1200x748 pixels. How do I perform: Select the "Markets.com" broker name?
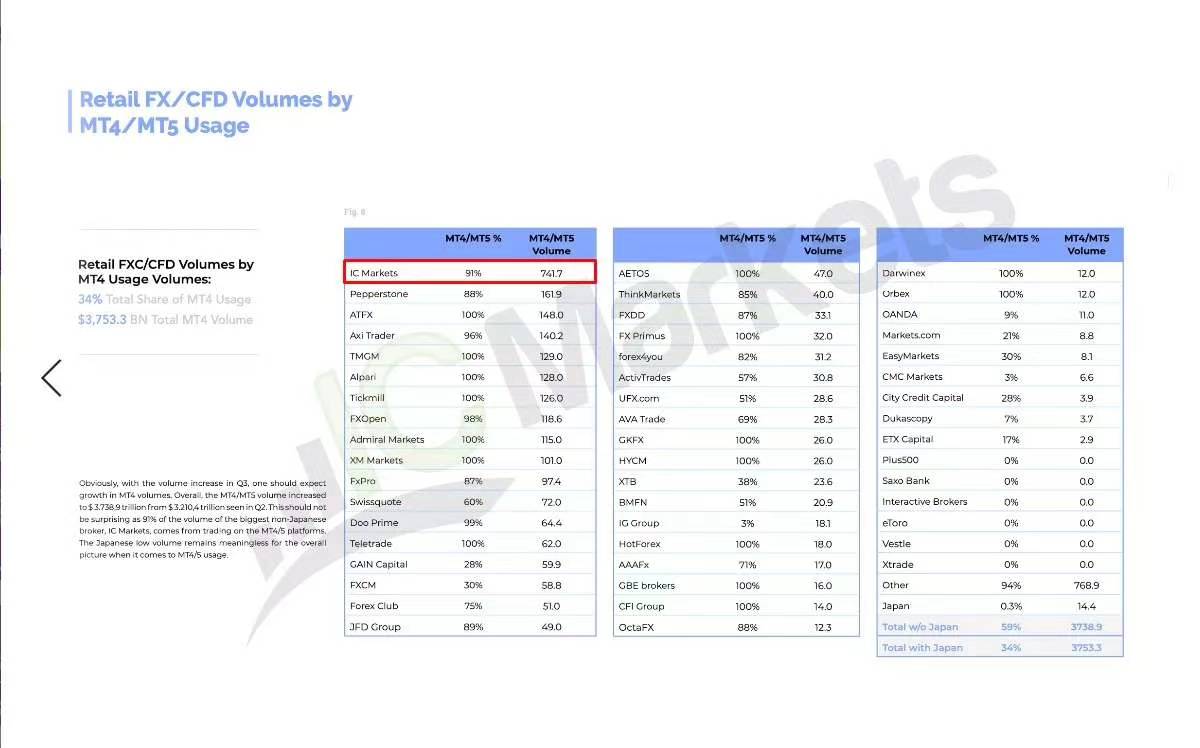[x=911, y=336]
